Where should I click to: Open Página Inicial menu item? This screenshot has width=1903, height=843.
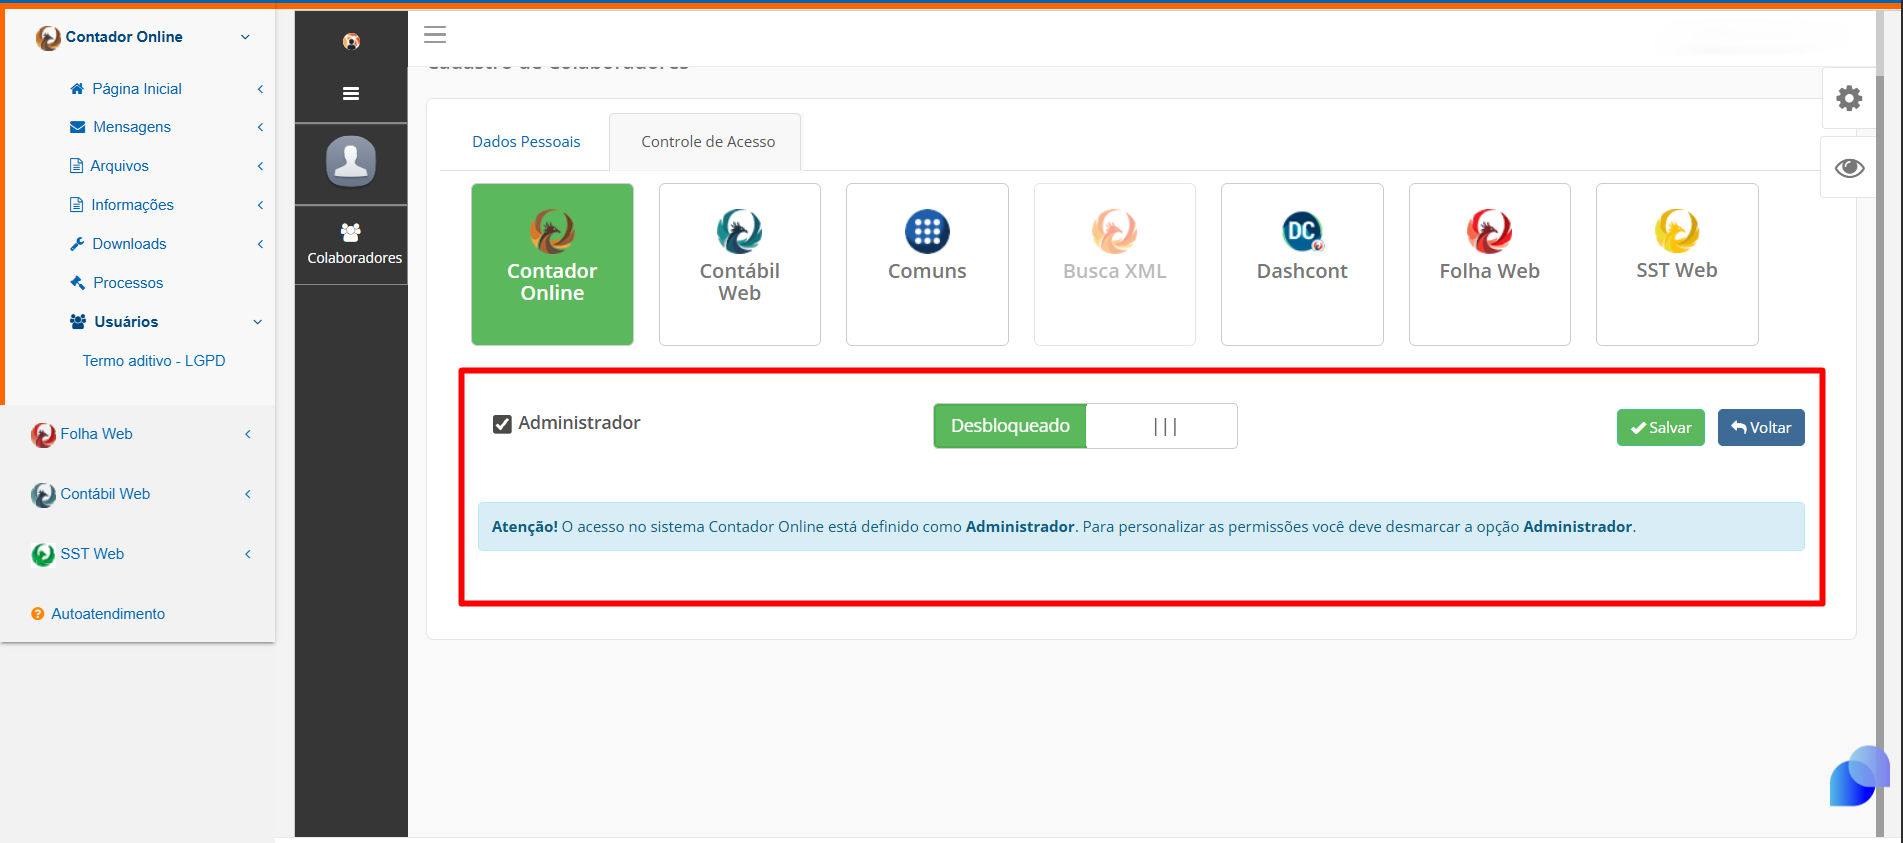(x=137, y=89)
